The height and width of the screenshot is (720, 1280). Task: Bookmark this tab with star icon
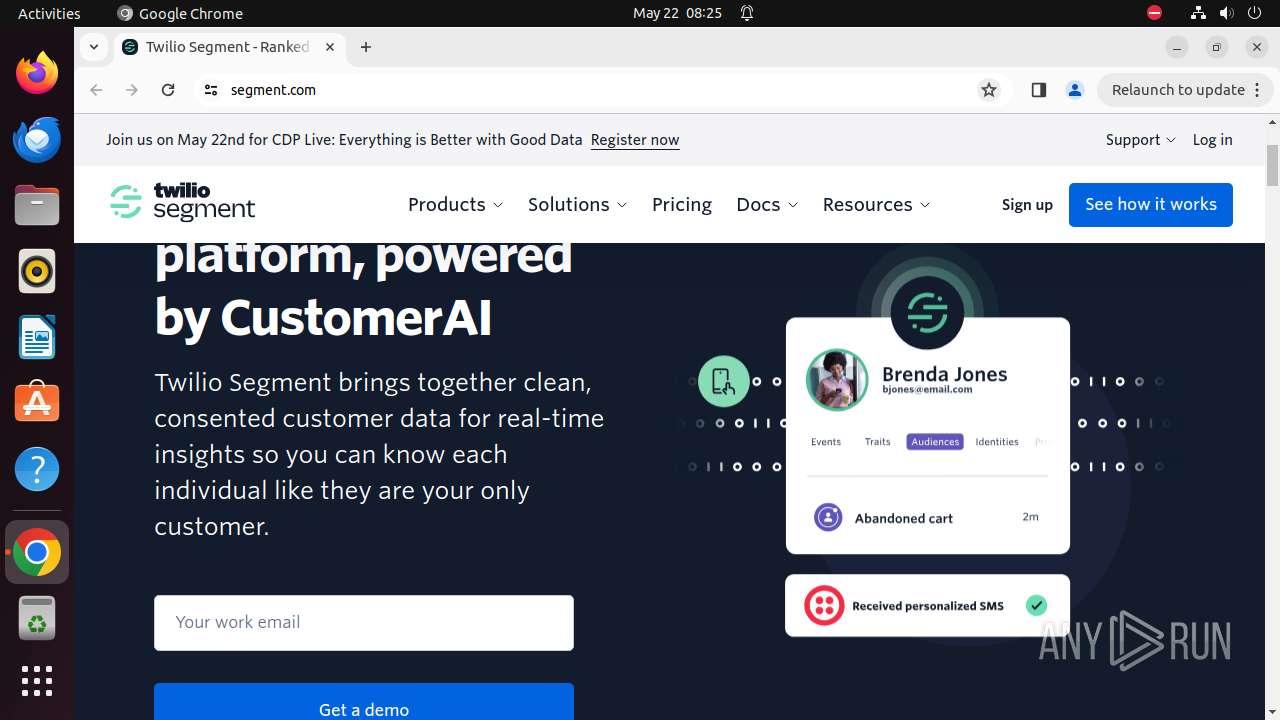tap(989, 90)
